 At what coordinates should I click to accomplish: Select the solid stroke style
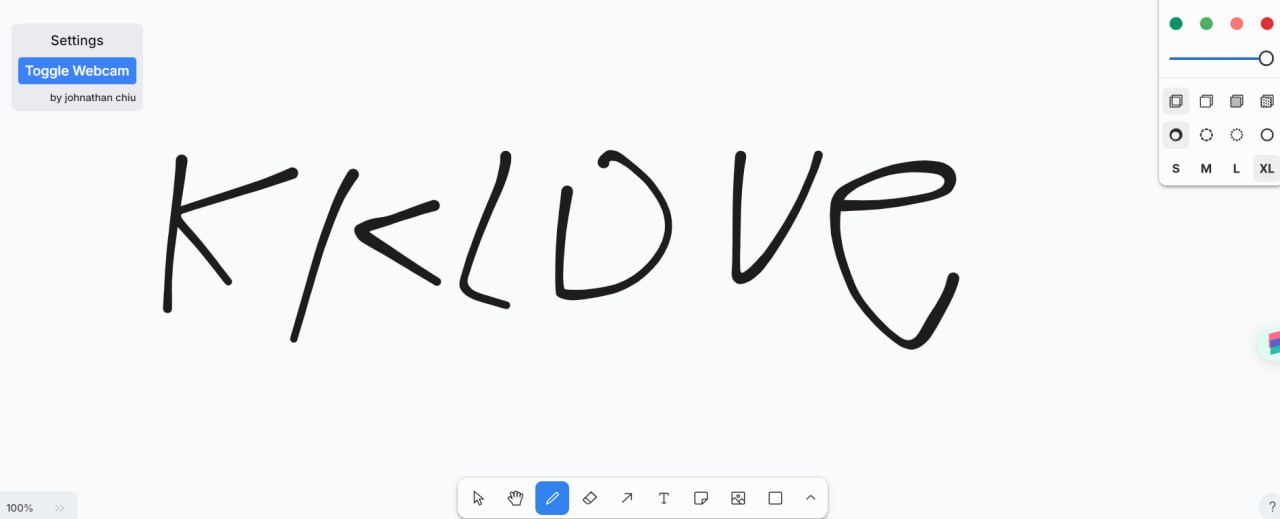[x=1267, y=135]
